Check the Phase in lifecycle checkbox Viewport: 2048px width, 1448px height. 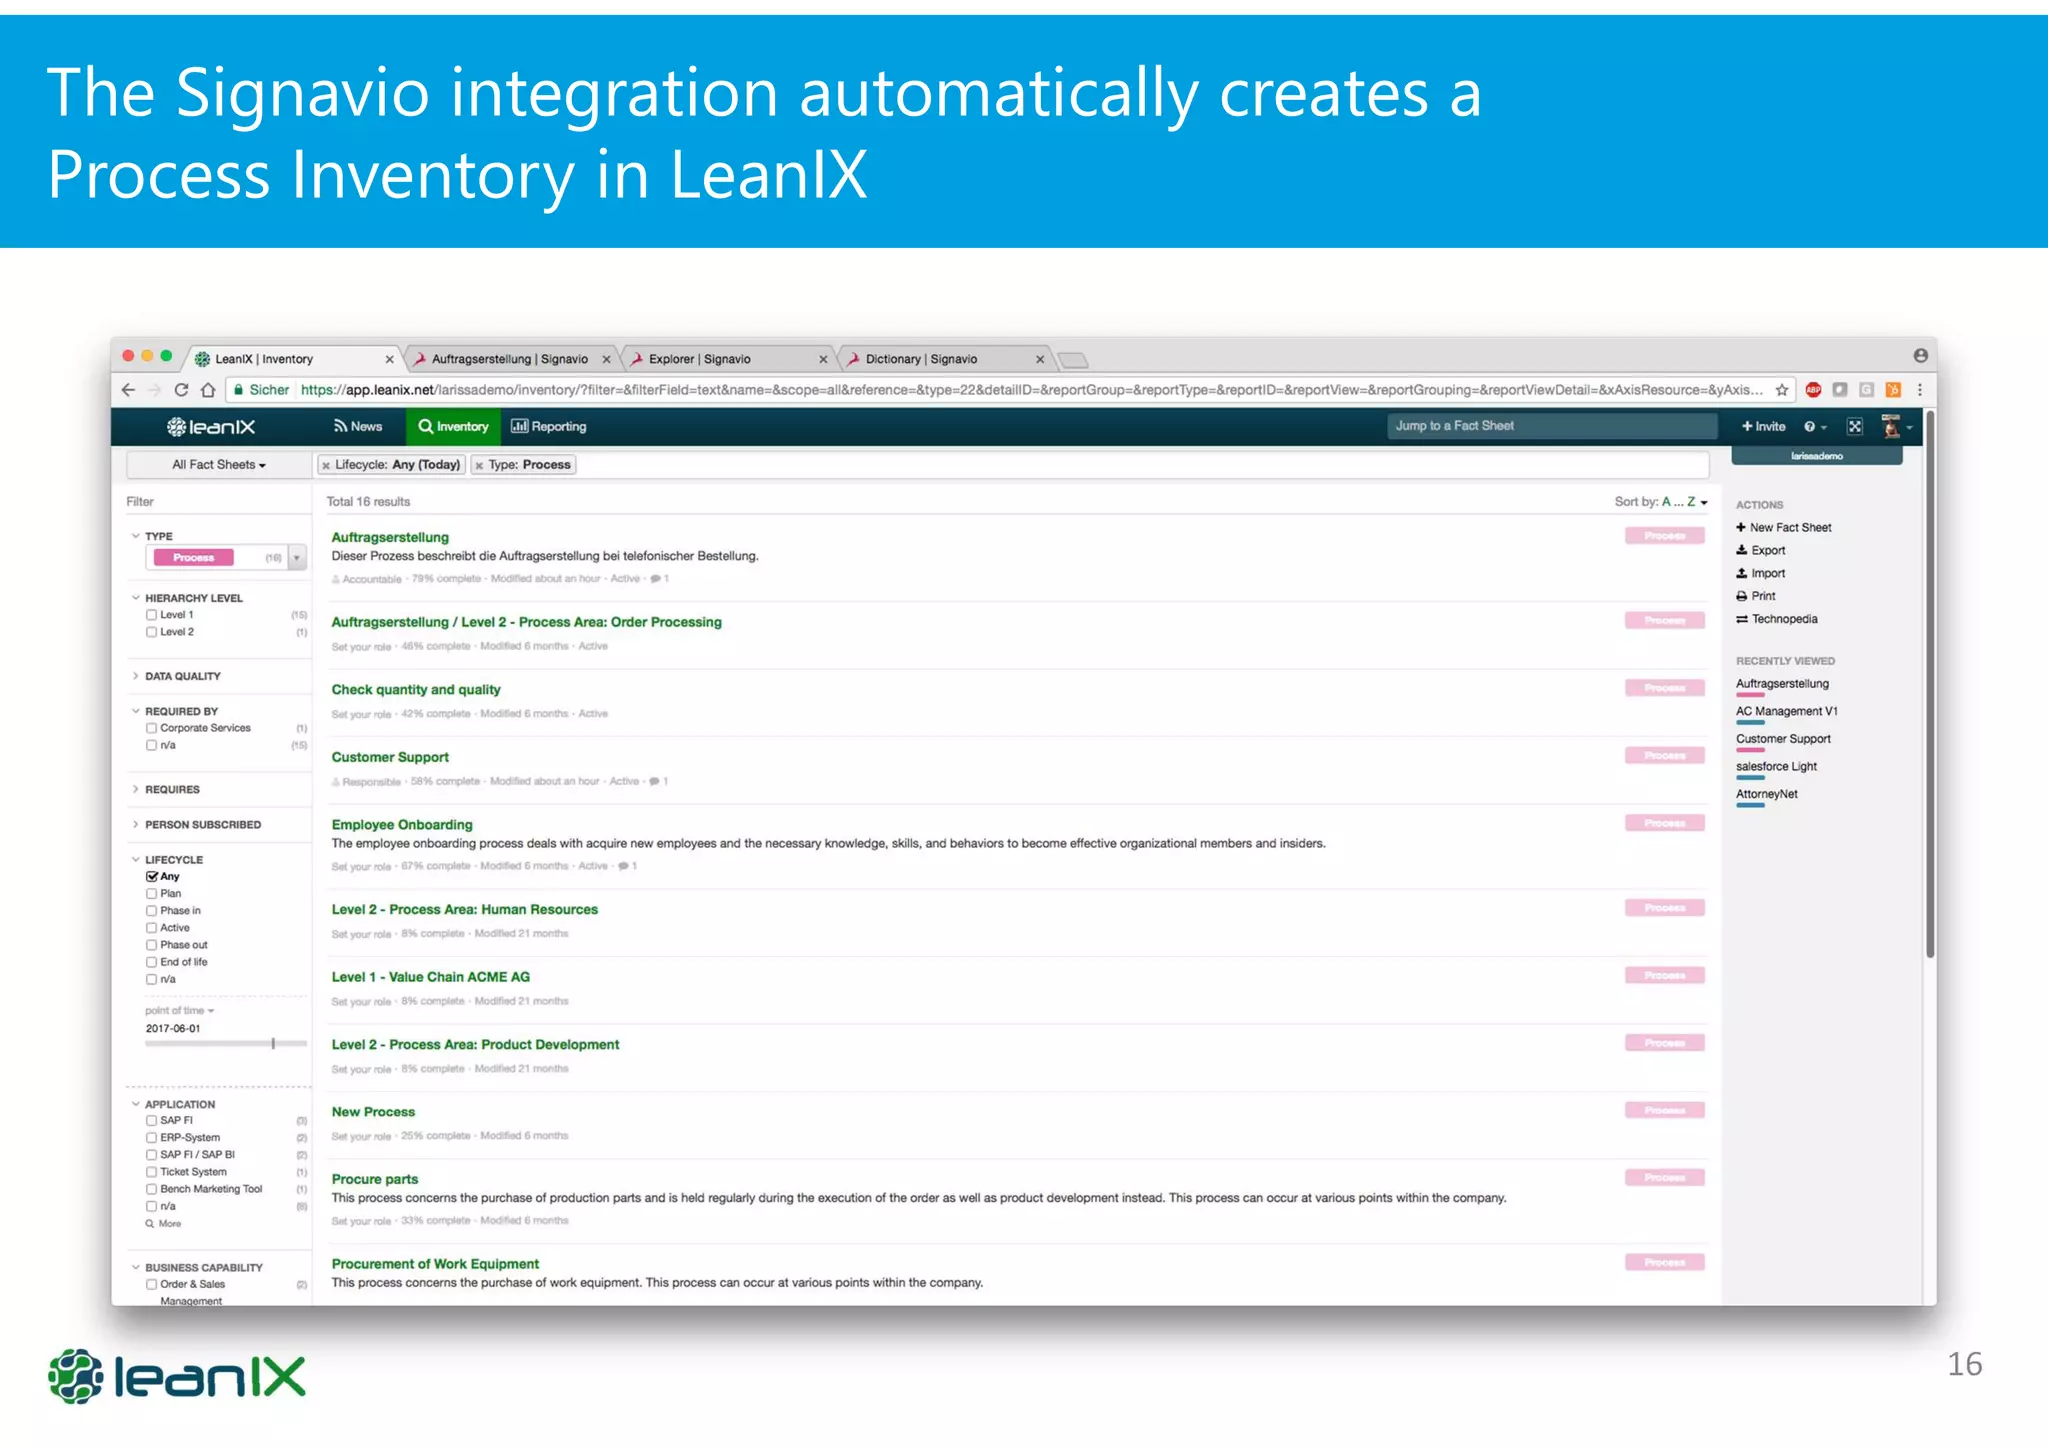click(x=152, y=911)
